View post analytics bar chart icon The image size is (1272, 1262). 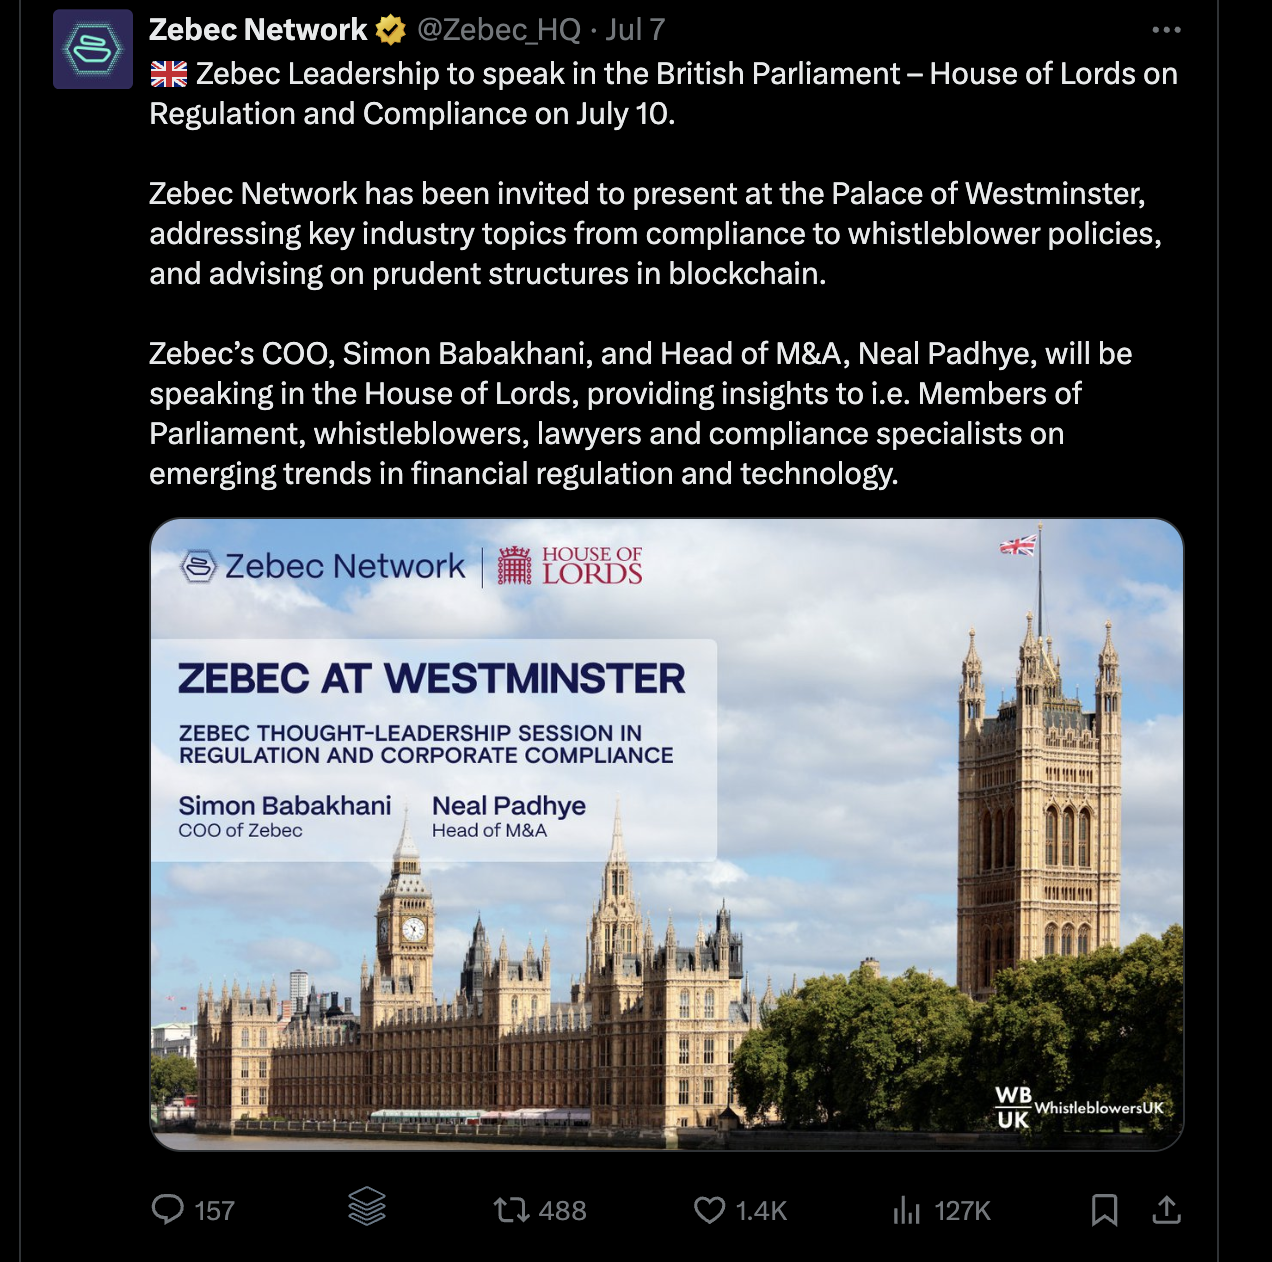(x=906, y=1210)
